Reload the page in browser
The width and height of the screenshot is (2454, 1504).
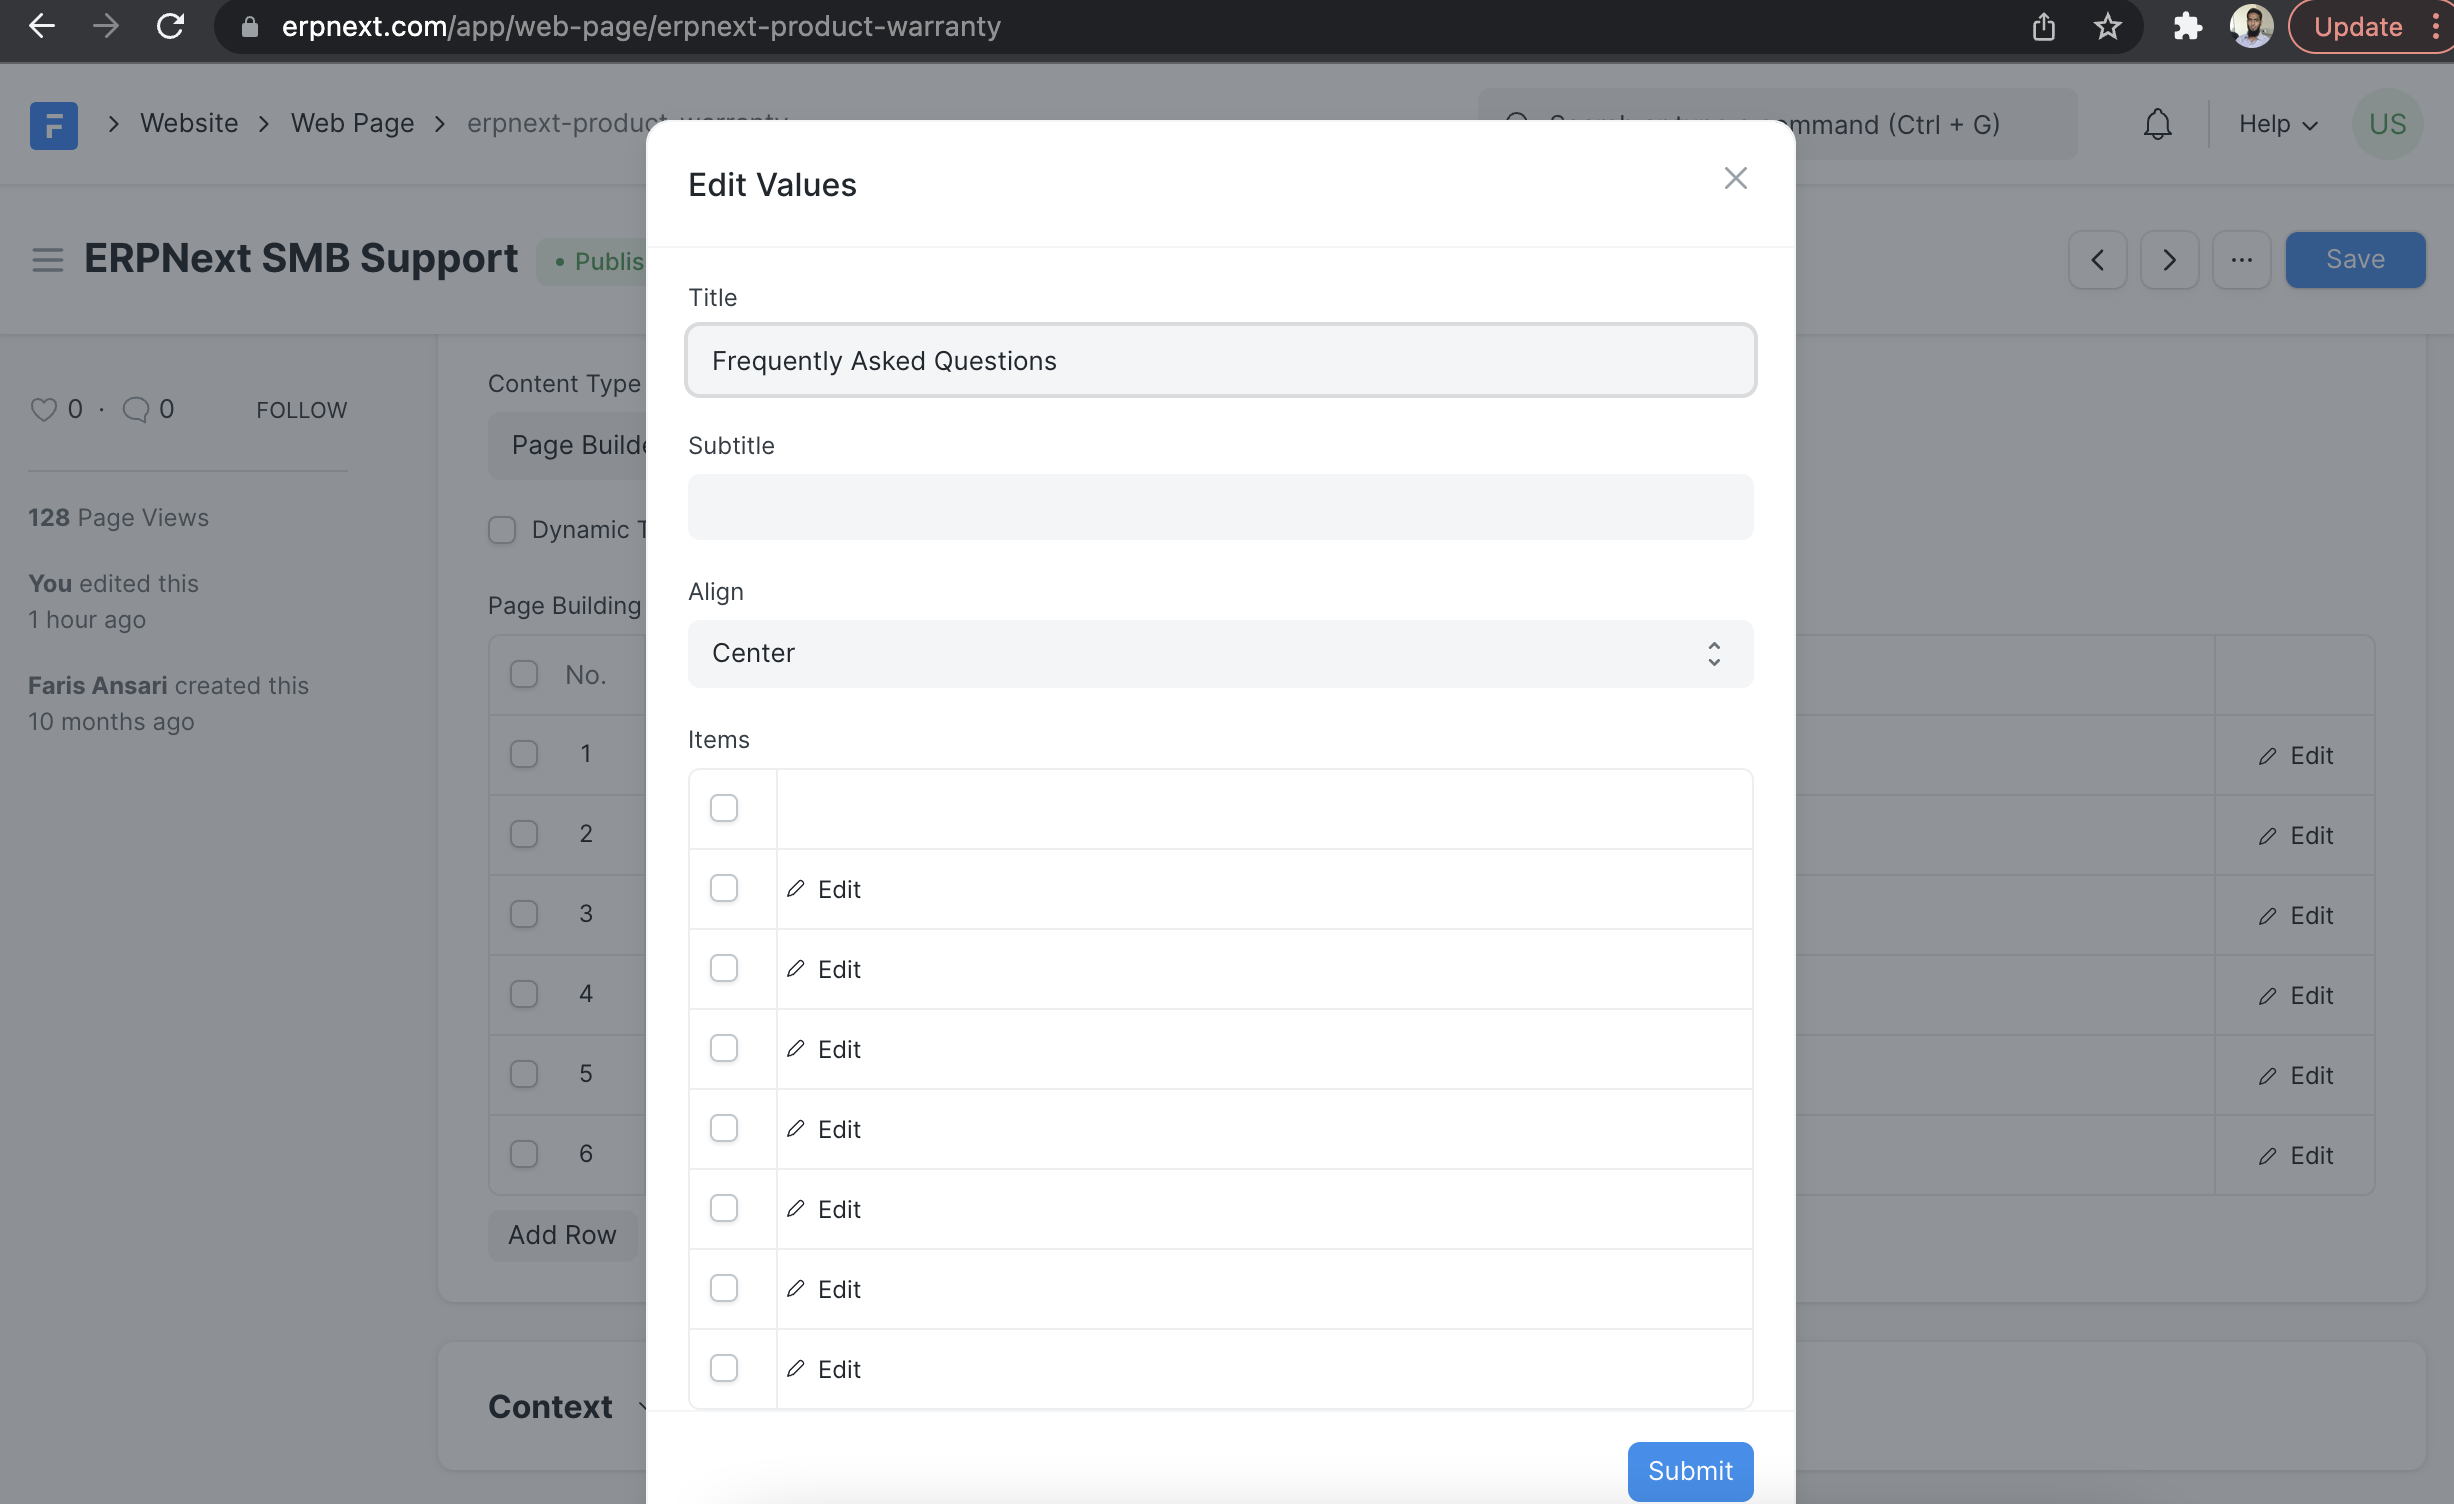tap(170, 27)
